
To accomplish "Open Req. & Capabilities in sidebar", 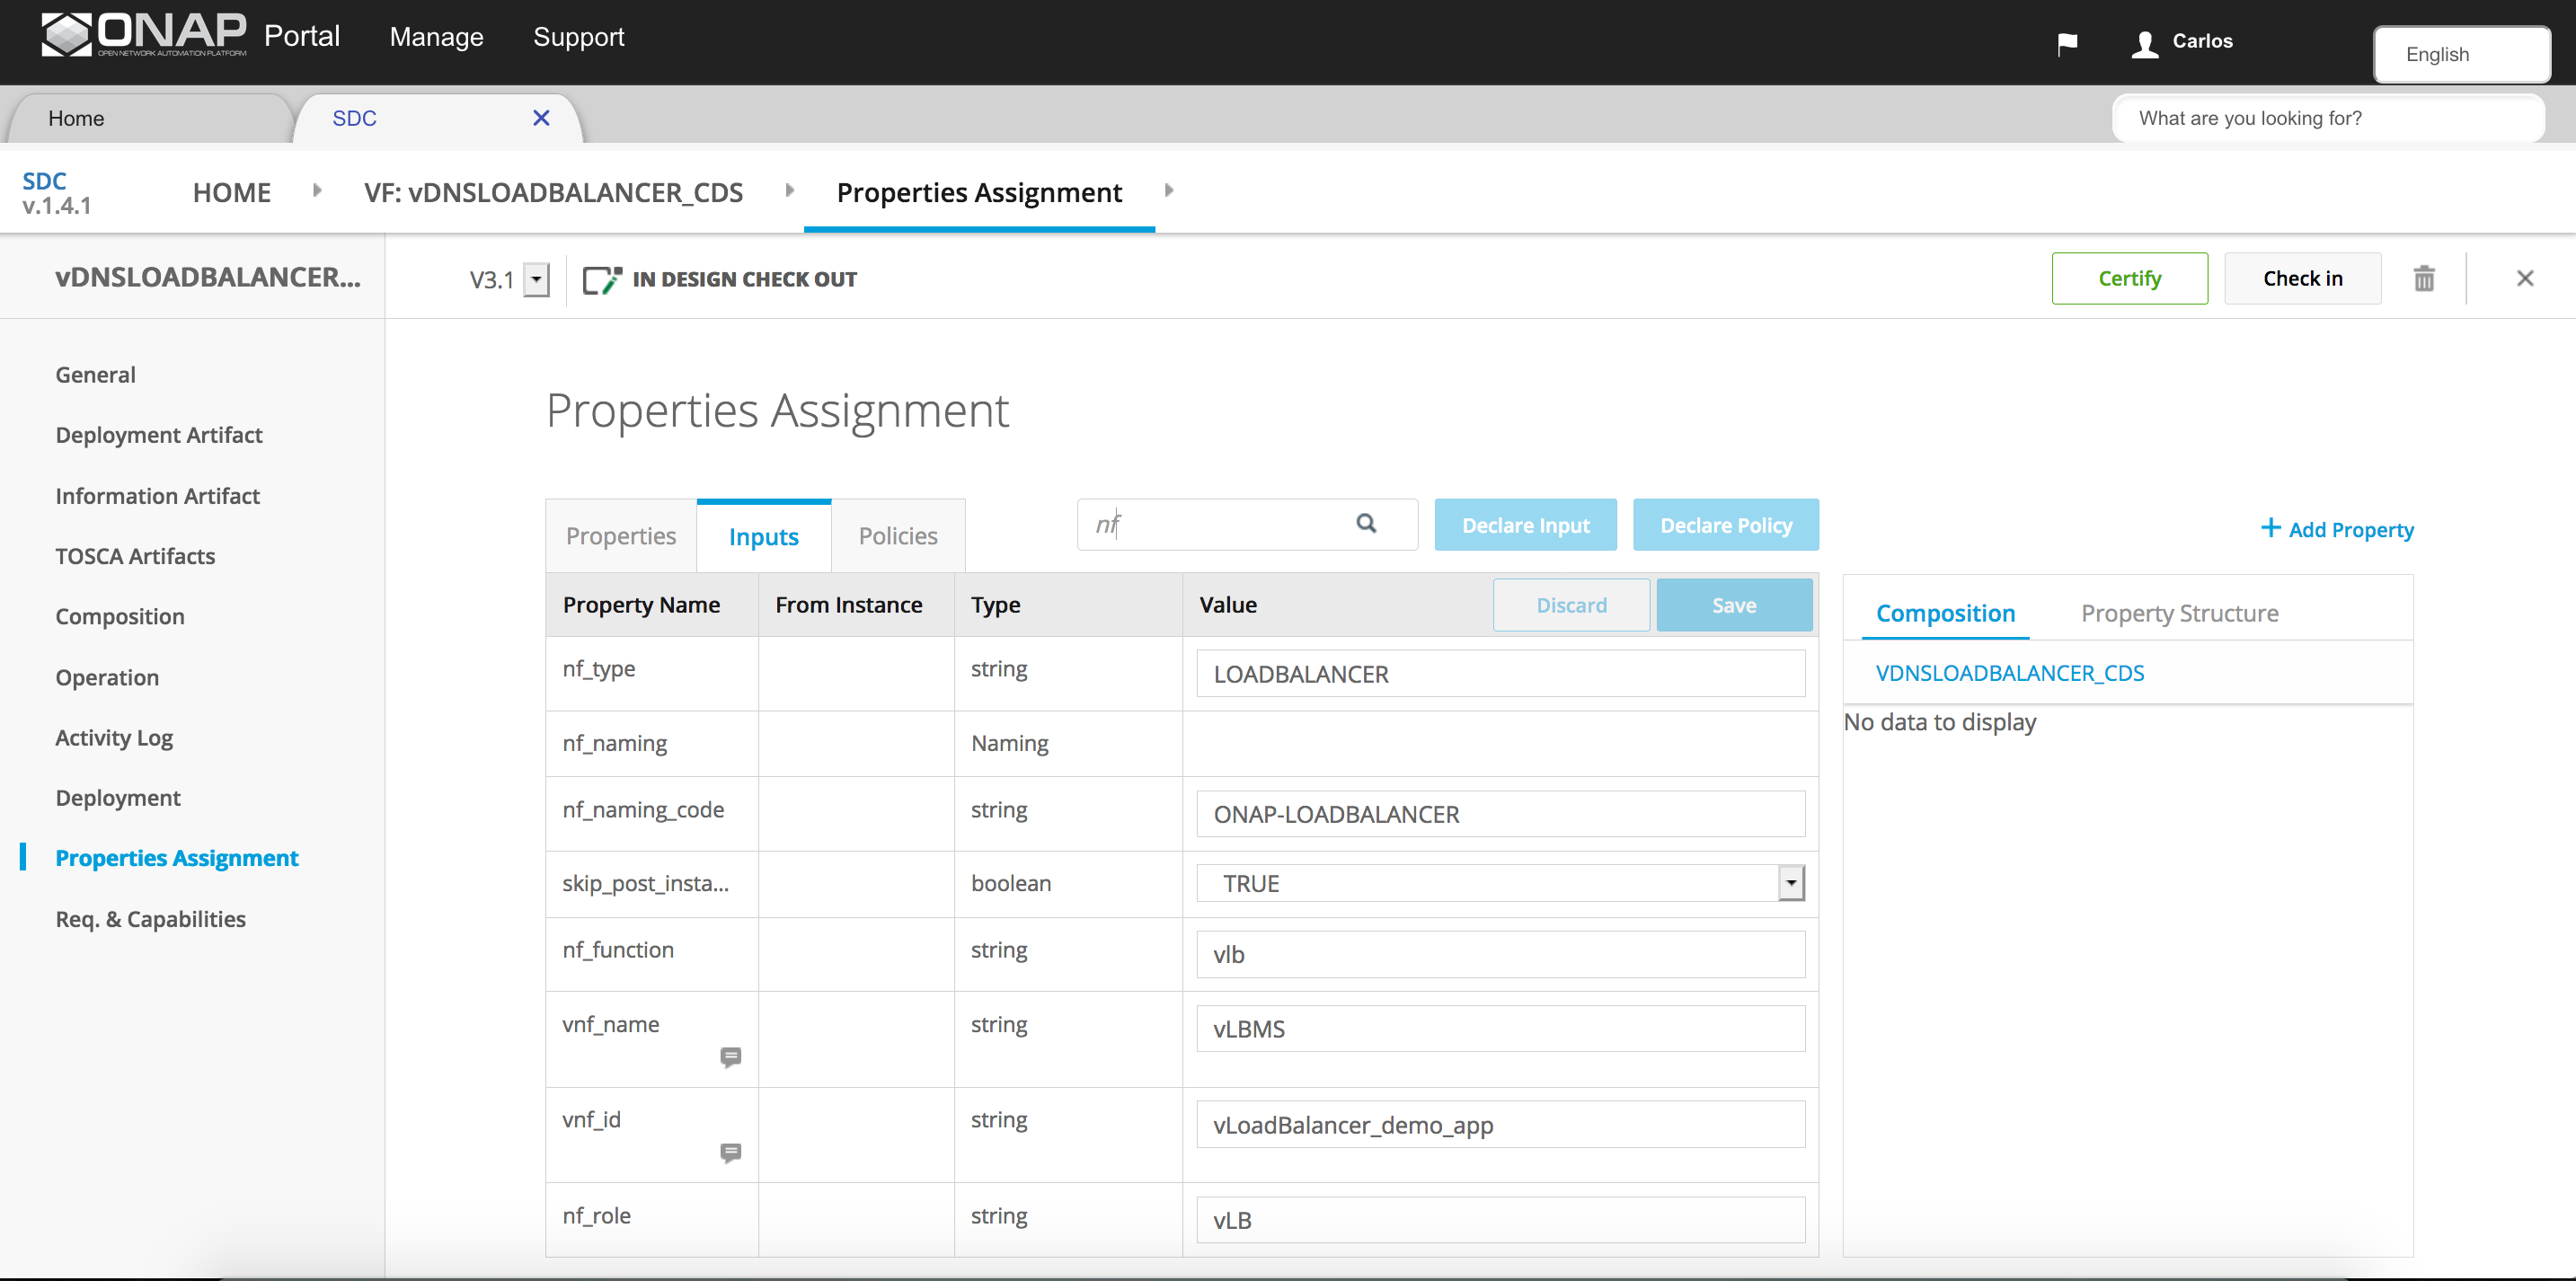I will click(x=151, y=919).
